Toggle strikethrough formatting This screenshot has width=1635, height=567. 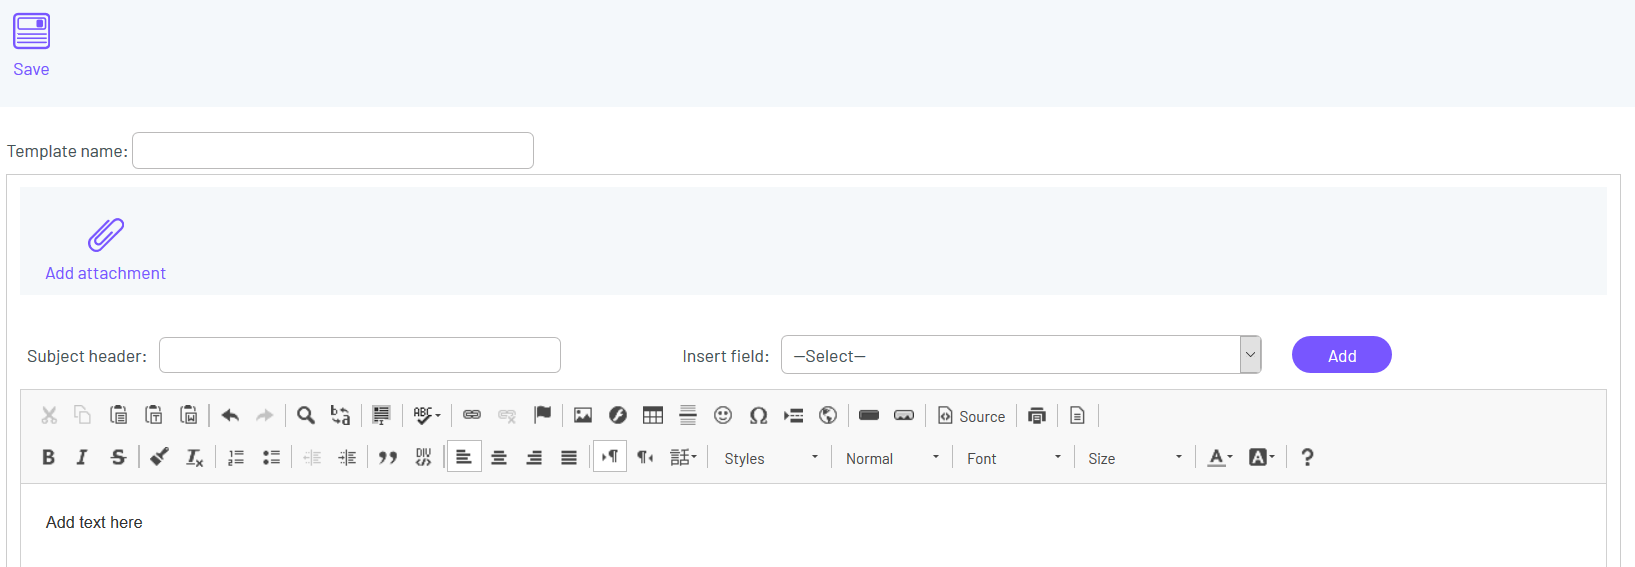pyautogui.click(x=118, y=457)
